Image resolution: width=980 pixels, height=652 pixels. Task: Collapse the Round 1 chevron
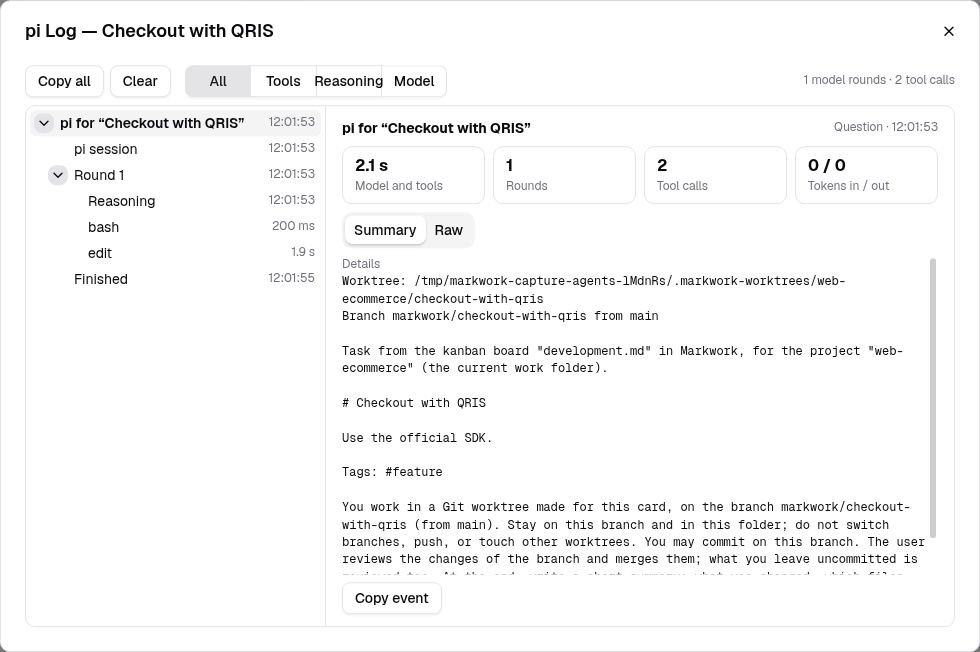58,175
